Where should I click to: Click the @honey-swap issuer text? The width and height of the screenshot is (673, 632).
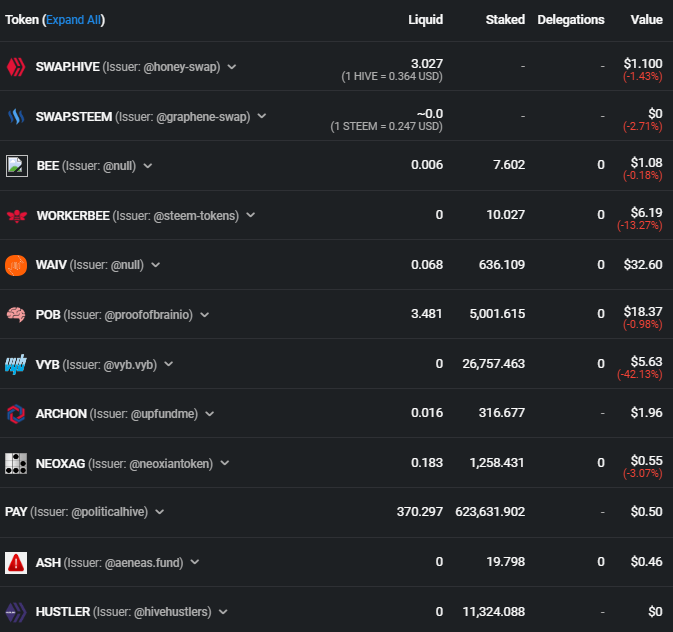(180, 67)
